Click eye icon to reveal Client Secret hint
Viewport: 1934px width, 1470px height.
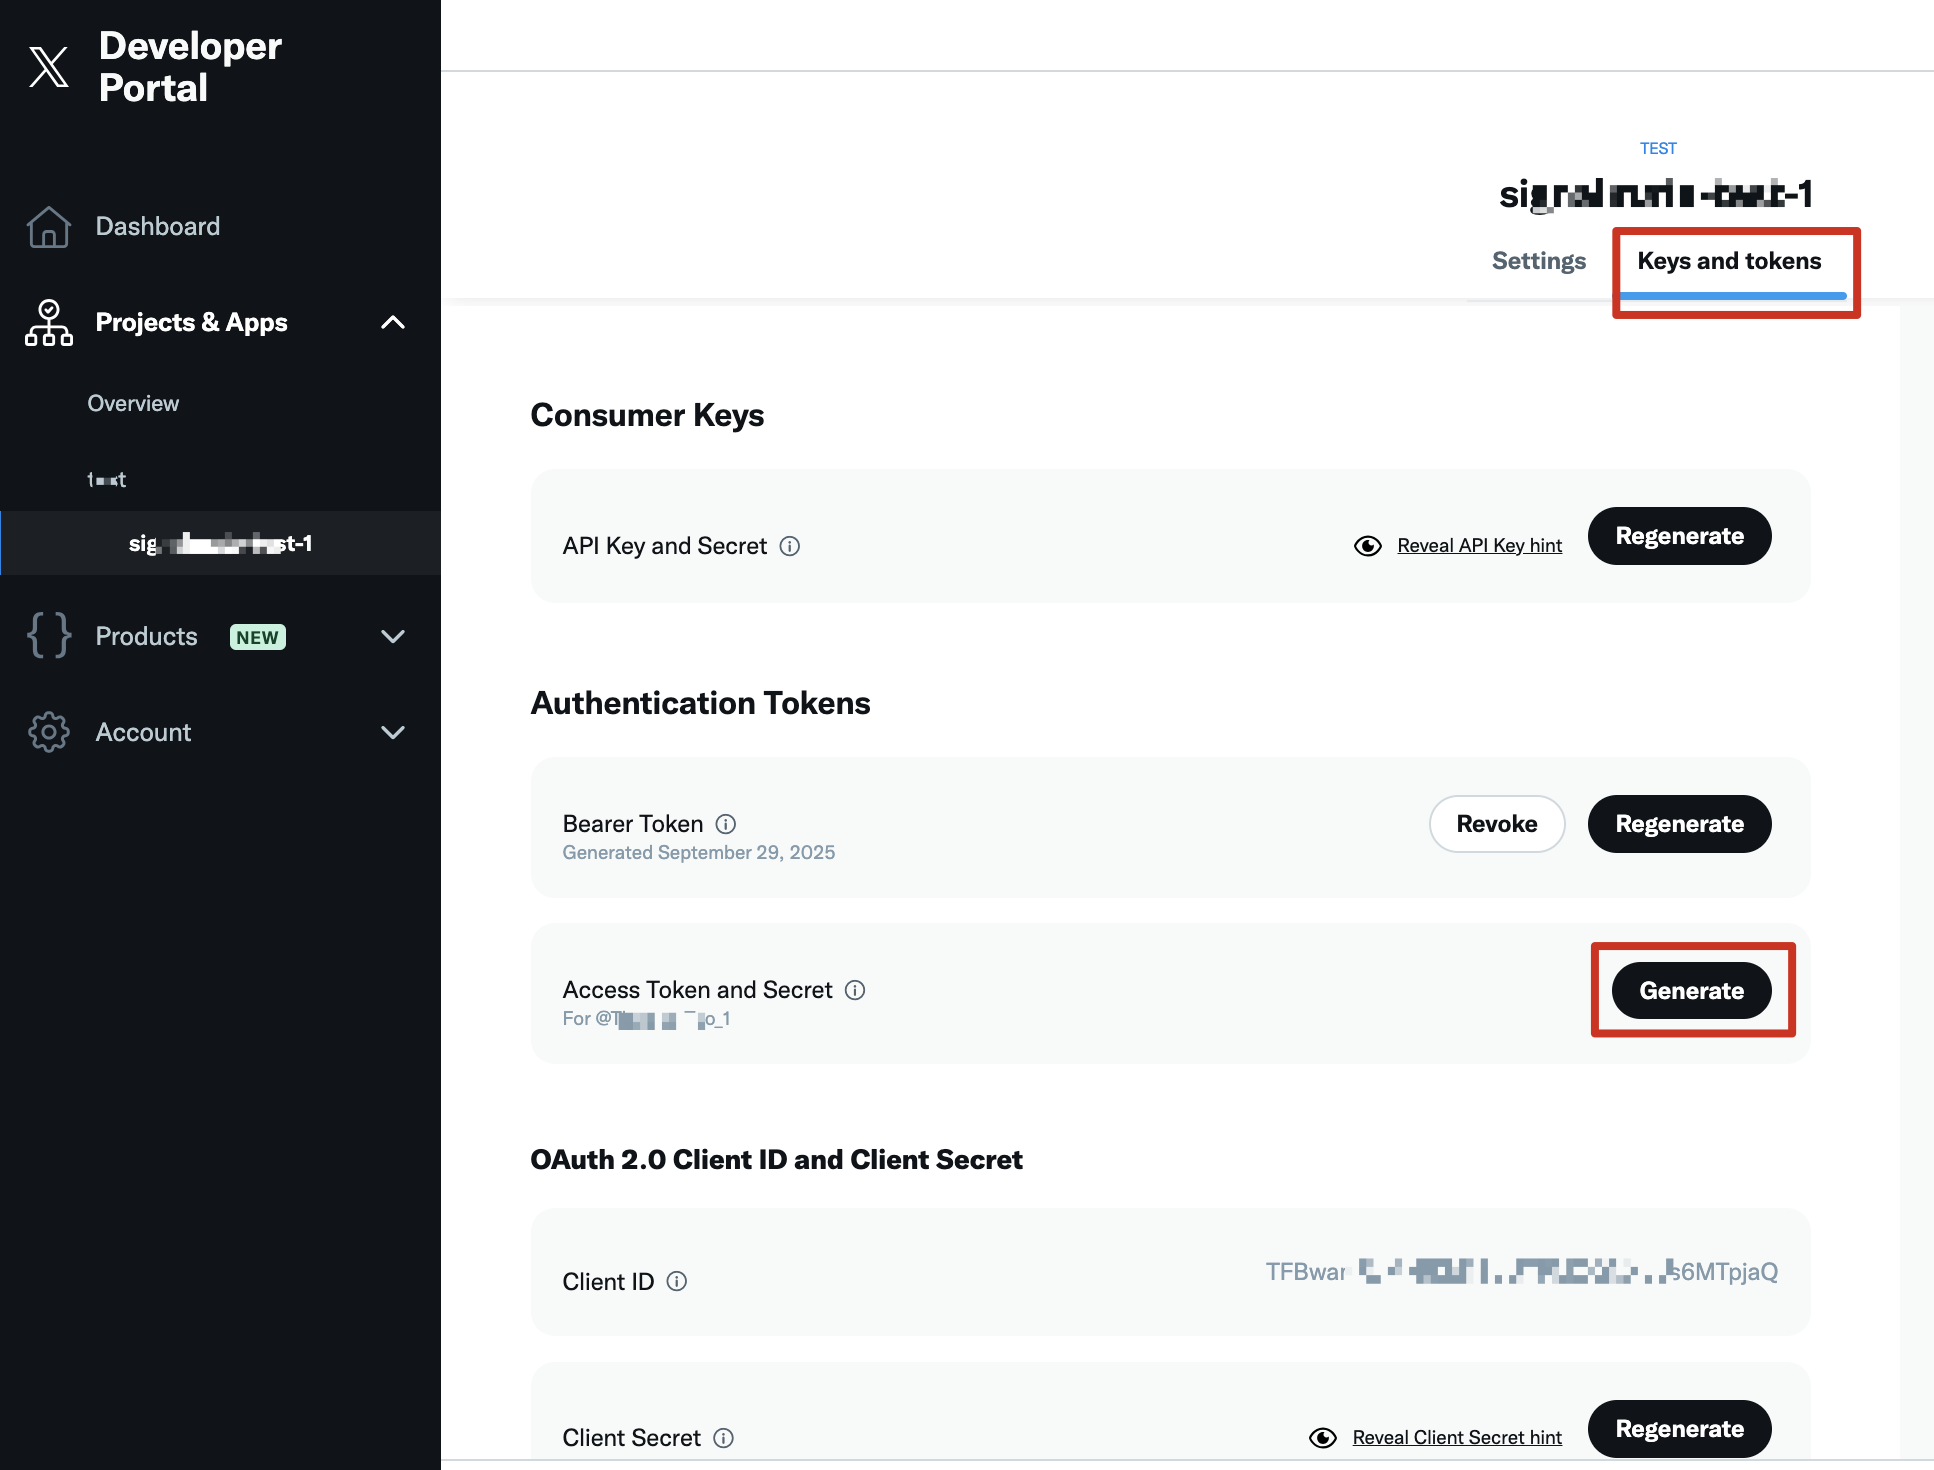click(1323, 1438)
